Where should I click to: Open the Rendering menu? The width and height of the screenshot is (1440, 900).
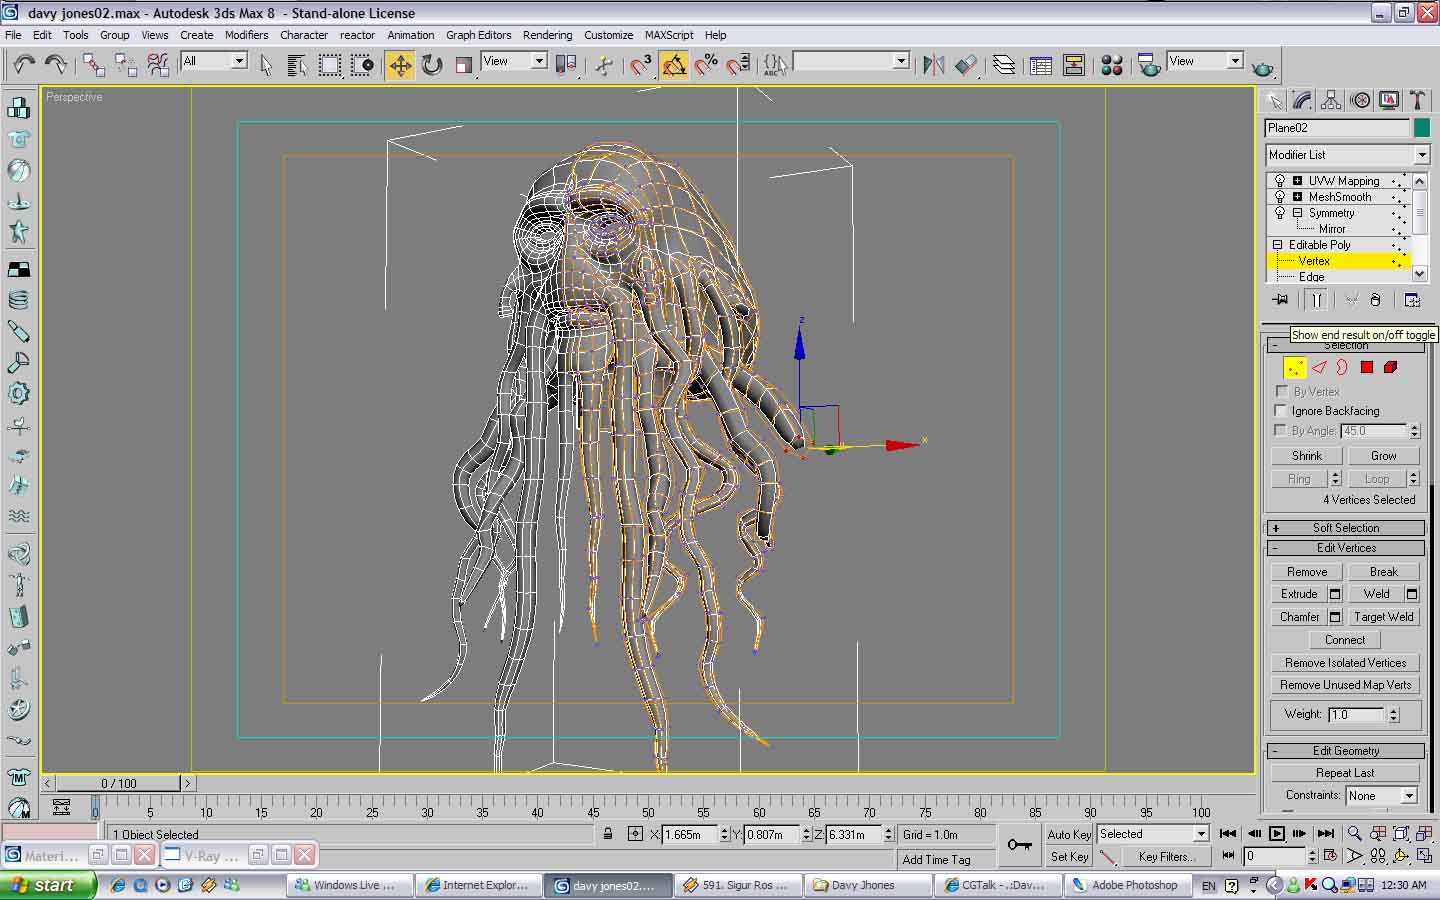point(547,35)
